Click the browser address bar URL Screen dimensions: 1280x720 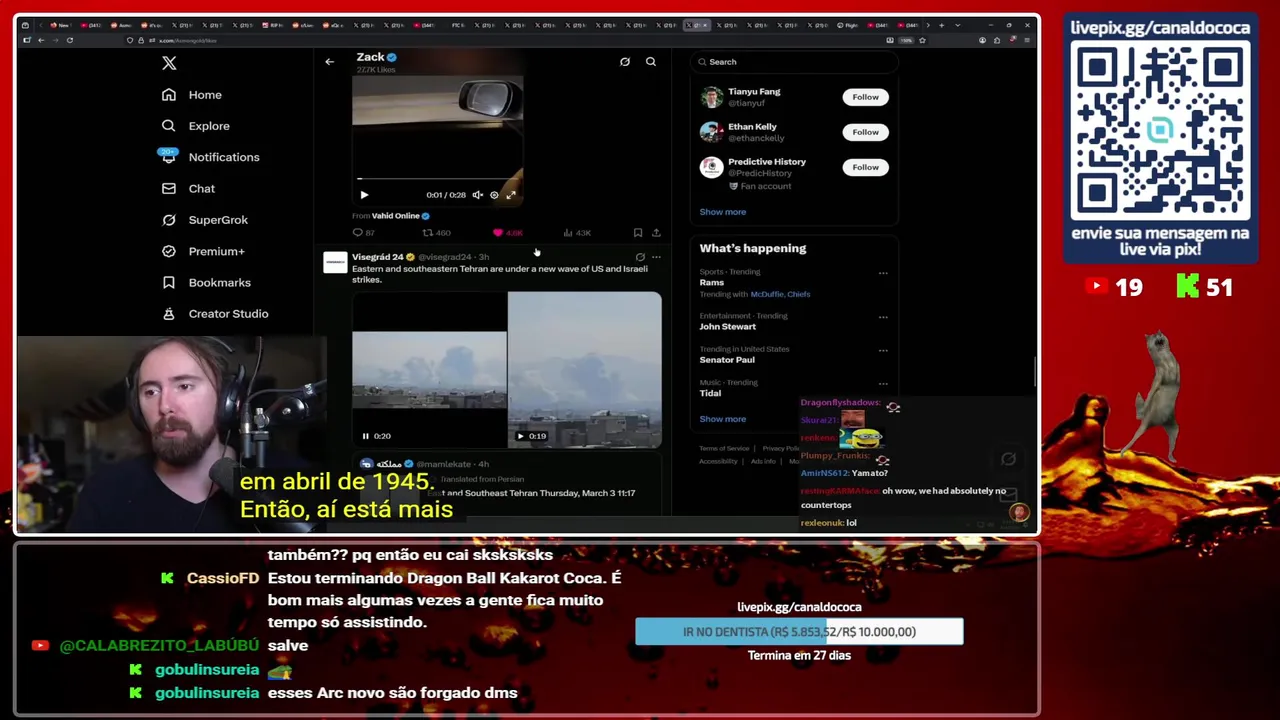(187, 40)
